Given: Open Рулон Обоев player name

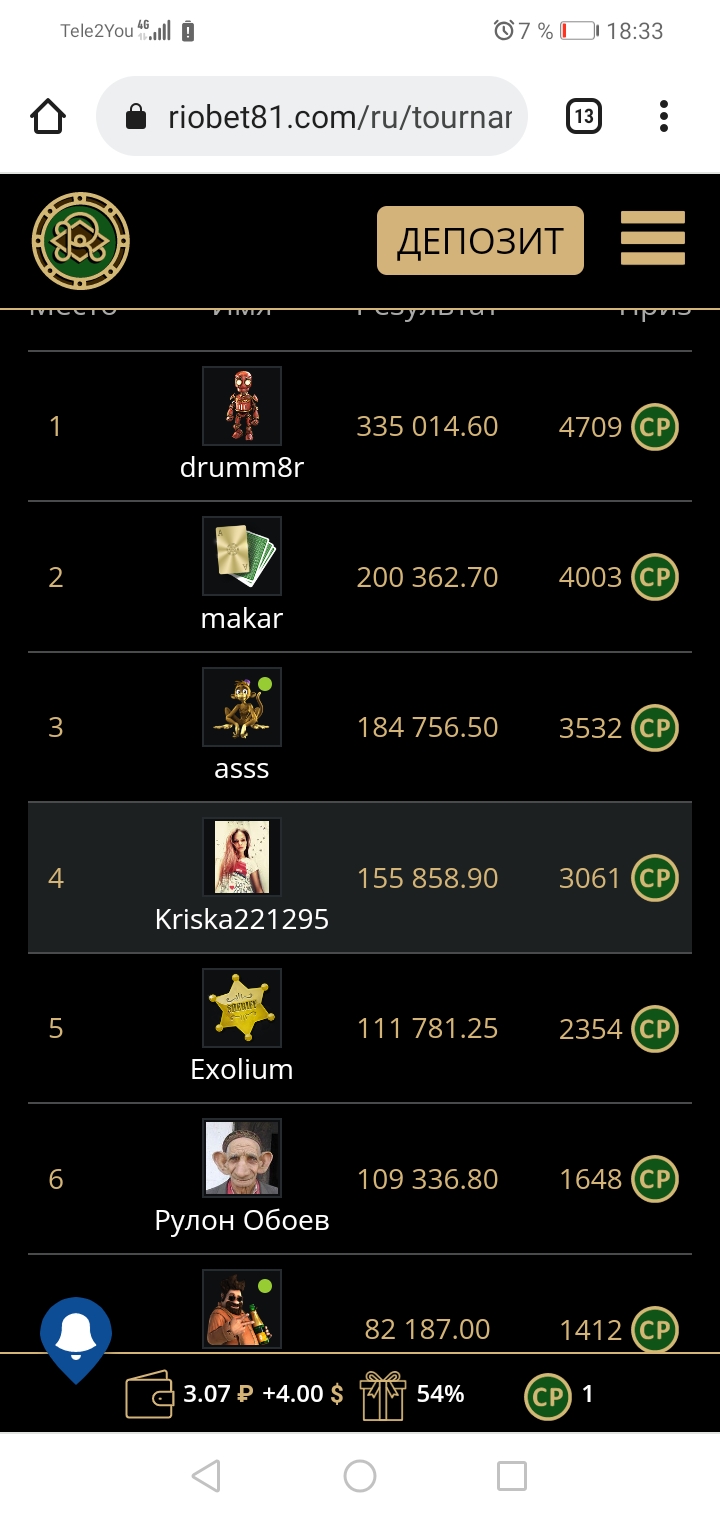Looking at the screenshot, I should (242, 1220).
